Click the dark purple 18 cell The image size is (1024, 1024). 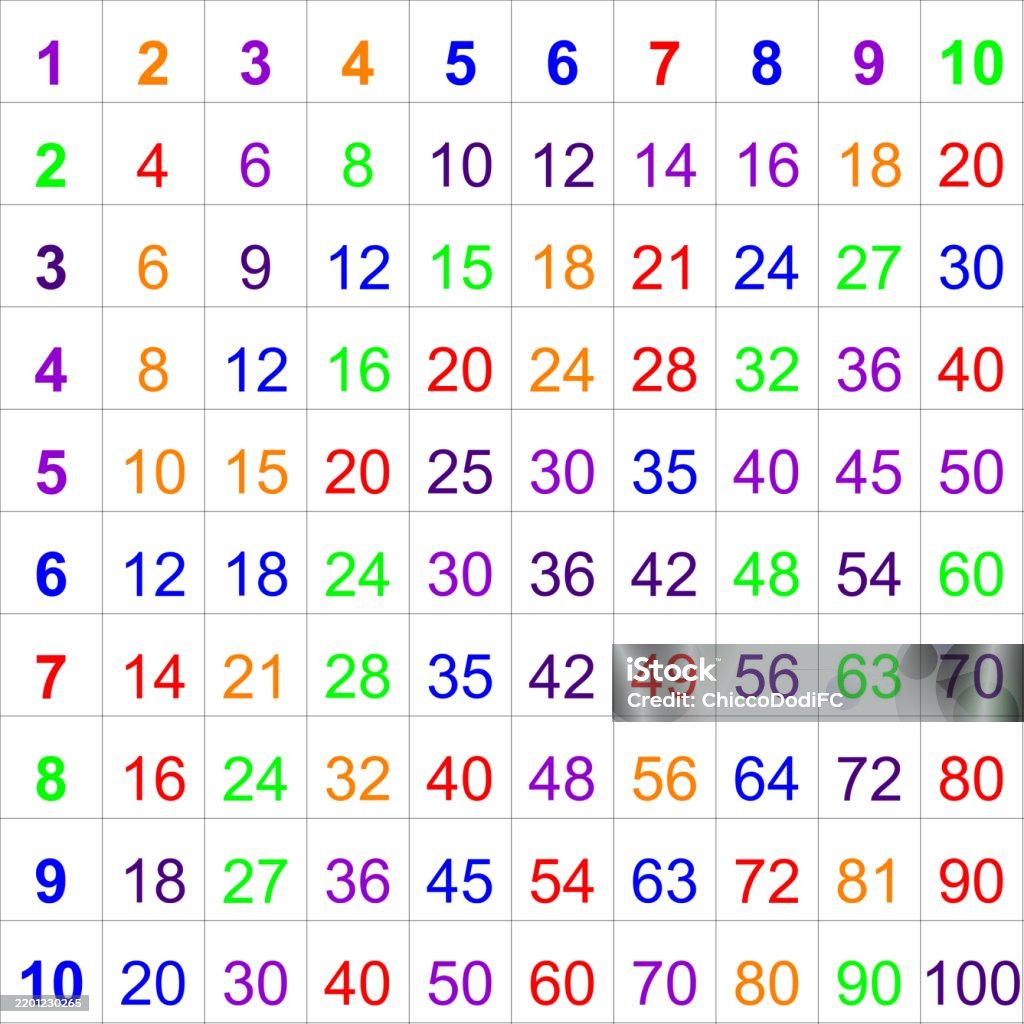(154, 881)
